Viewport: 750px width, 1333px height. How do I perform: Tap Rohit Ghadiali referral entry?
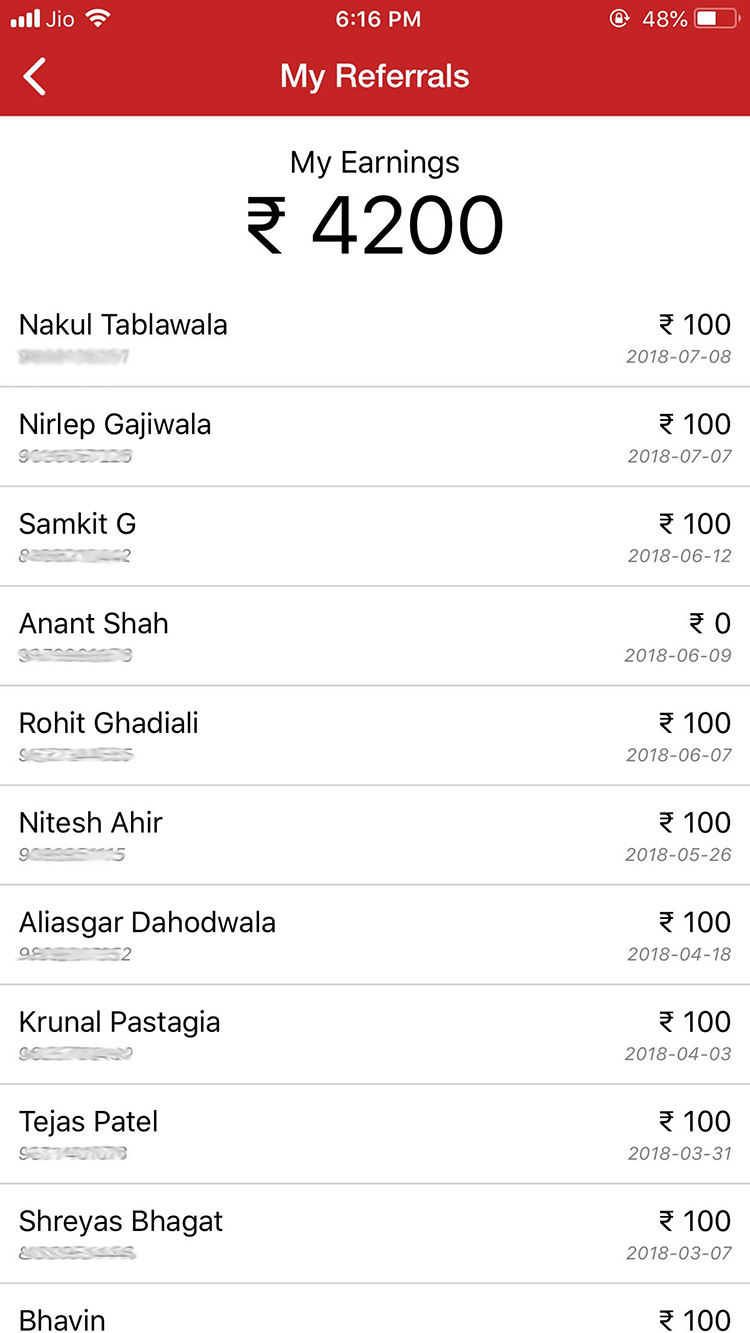tap(375, 736)
